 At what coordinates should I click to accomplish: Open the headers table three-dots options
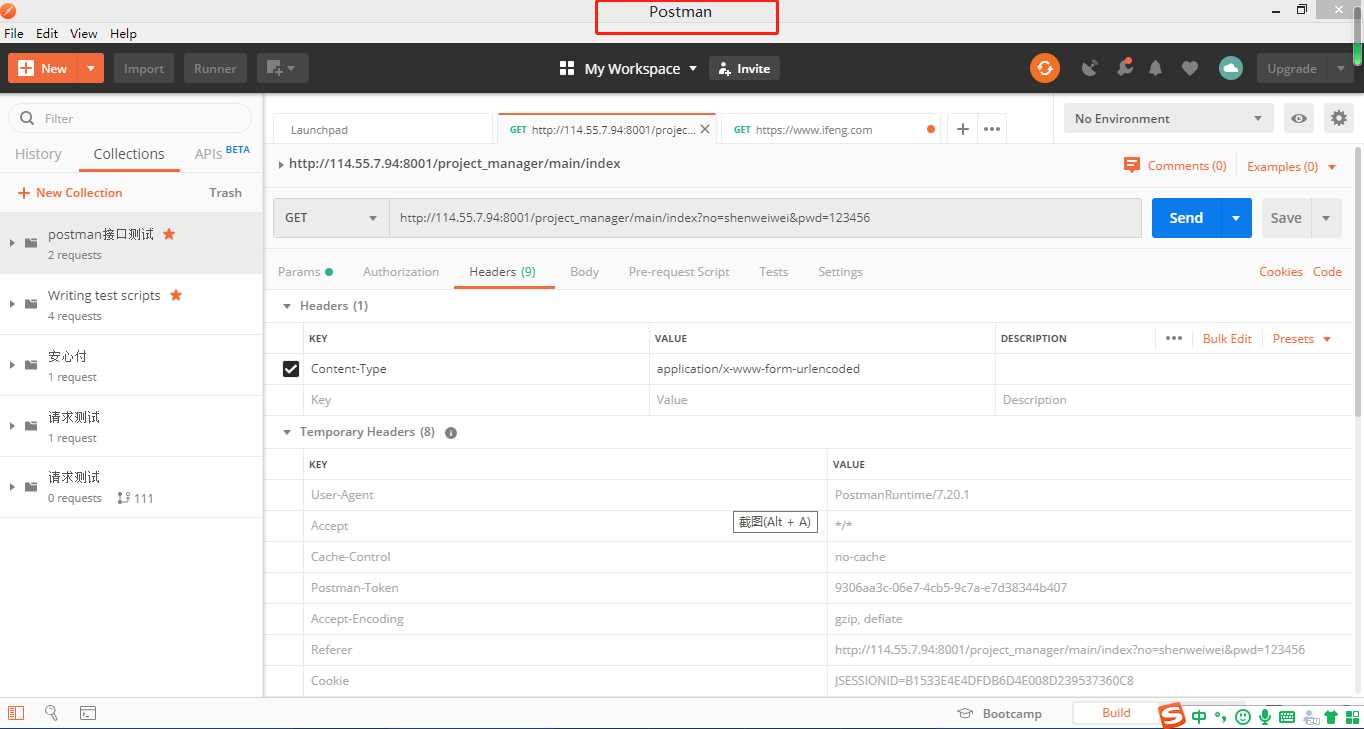pyautogui.click(x=1174, y=338)
